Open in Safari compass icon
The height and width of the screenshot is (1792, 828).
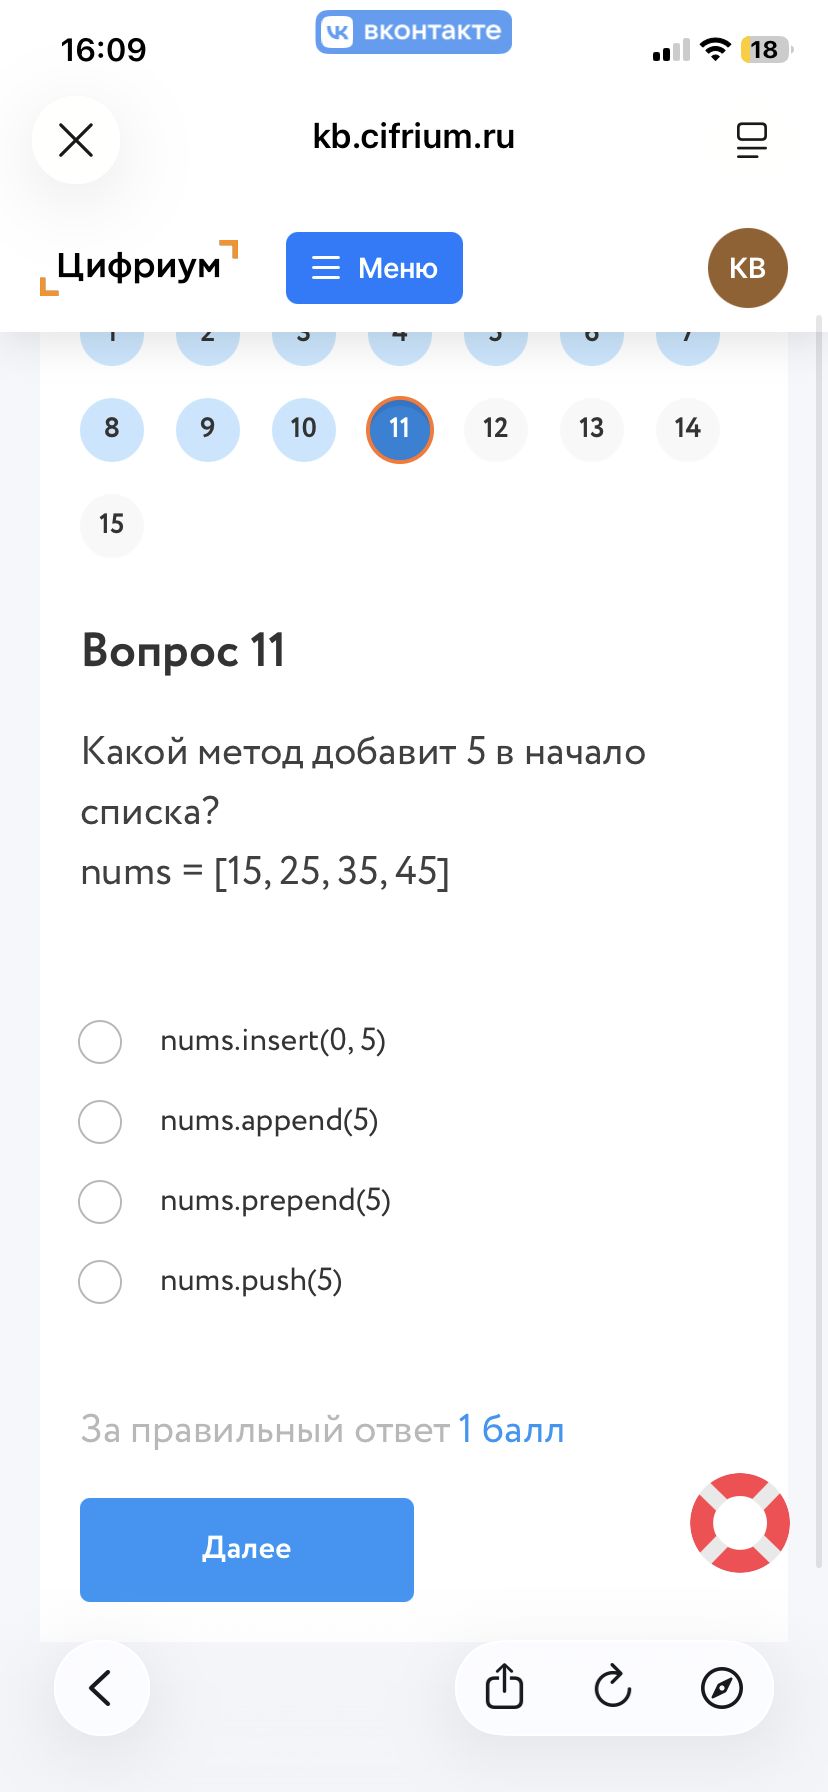[722, 1688]
